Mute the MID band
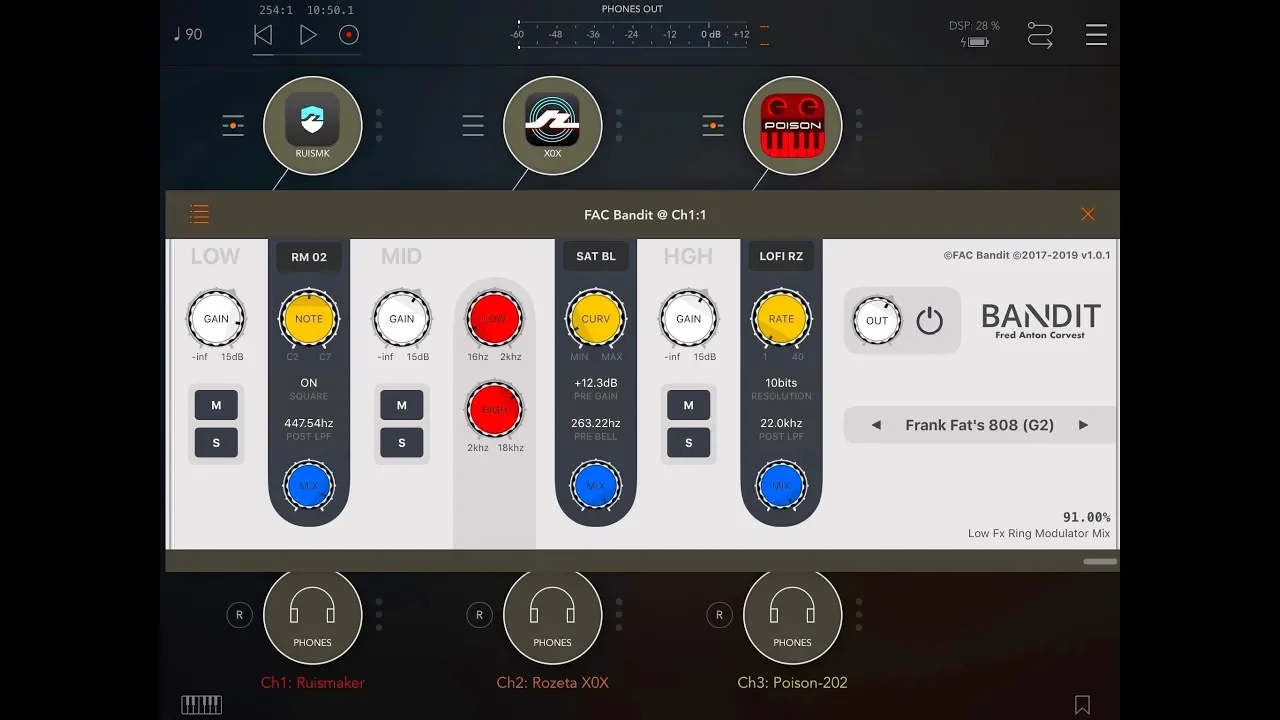The width and height of the screenshot is (1280, 720). [402, 405]
